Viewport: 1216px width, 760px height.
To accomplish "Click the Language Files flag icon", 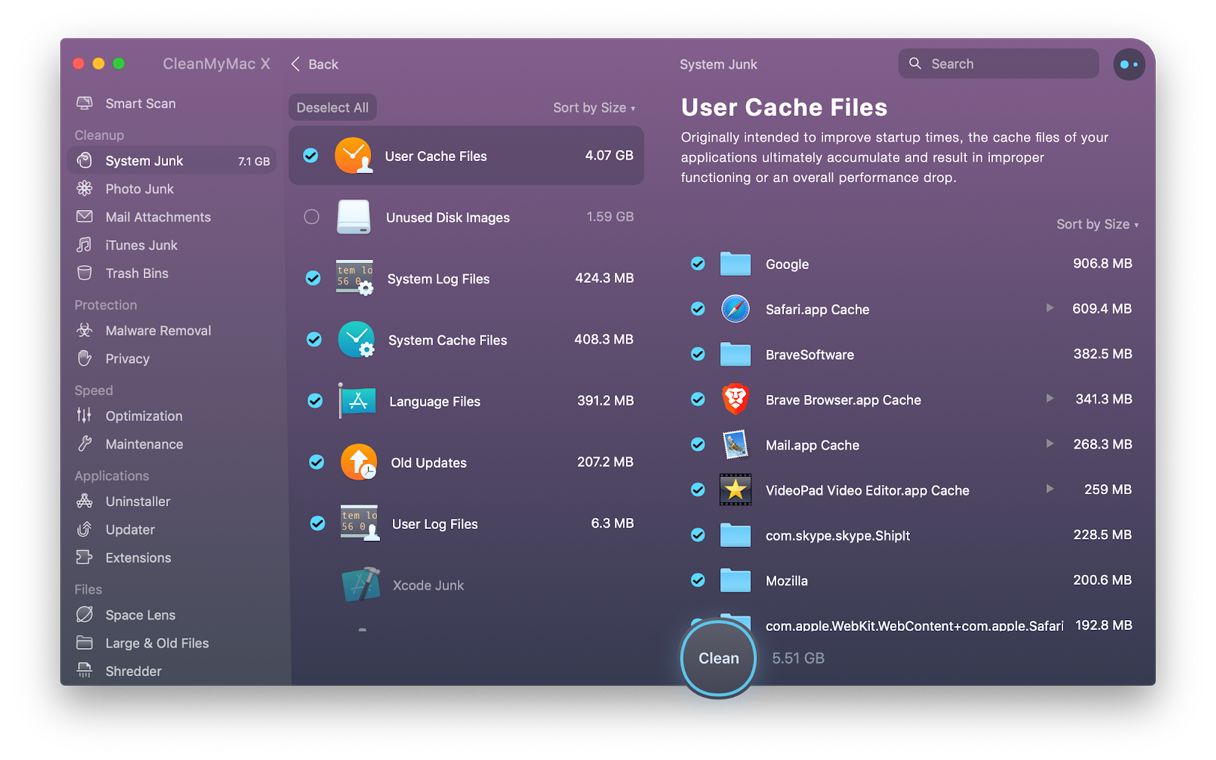I will [357, 400].
